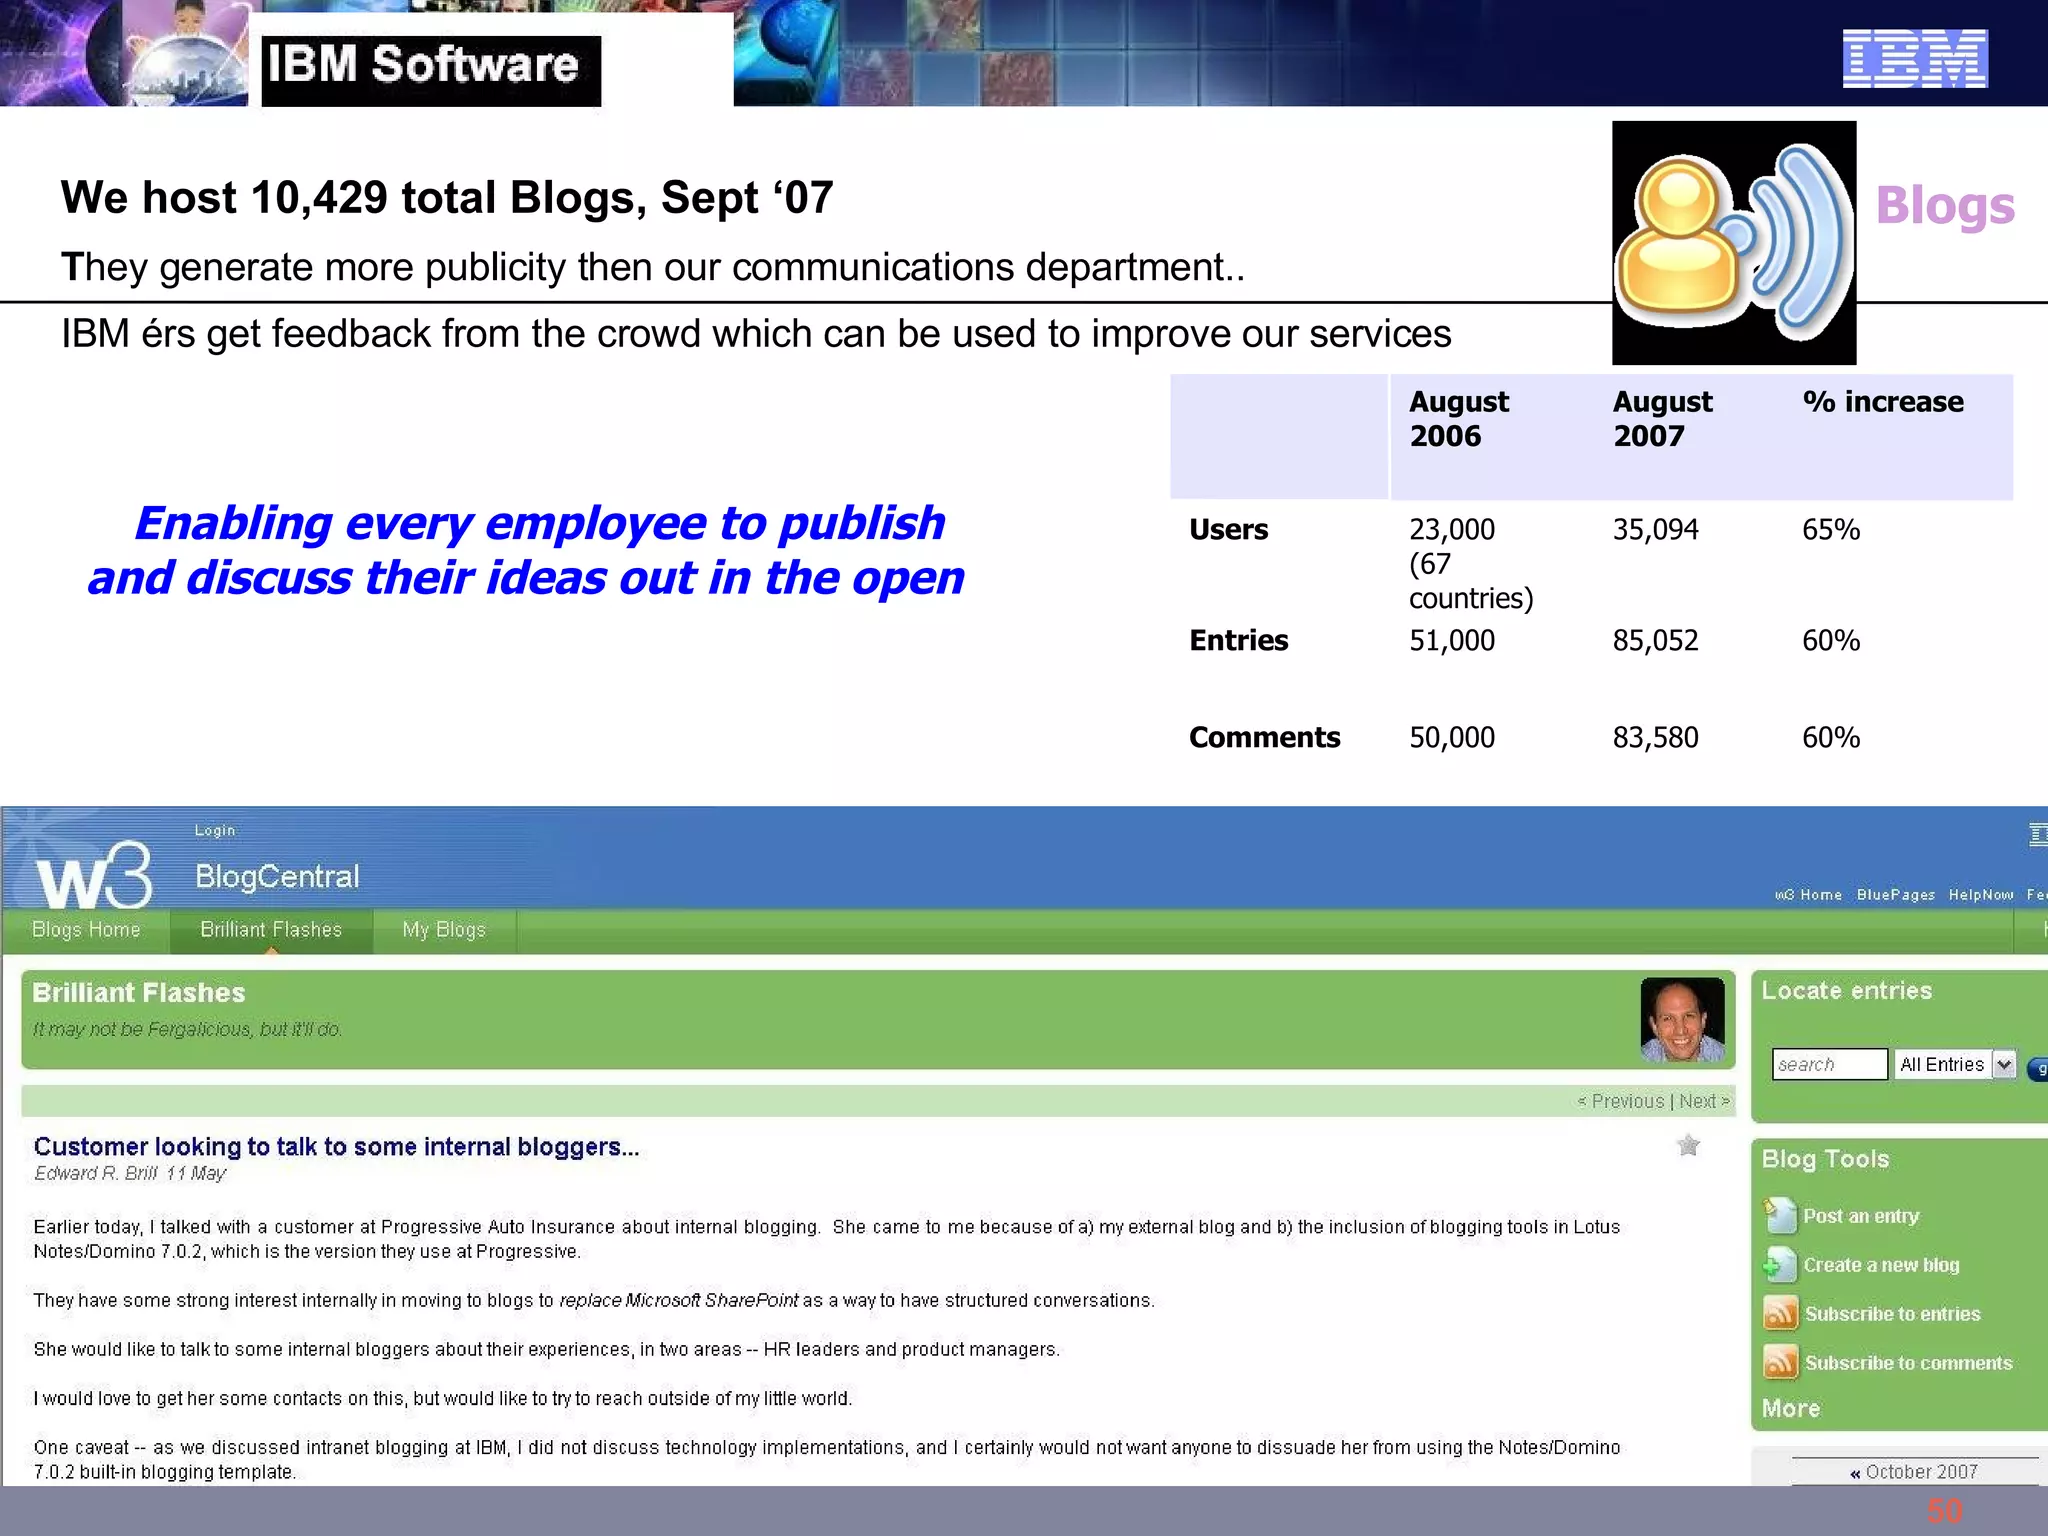The image size is (2048, 1536).
Task: Click the 51,000 entries value
Action: (1452, 640)
